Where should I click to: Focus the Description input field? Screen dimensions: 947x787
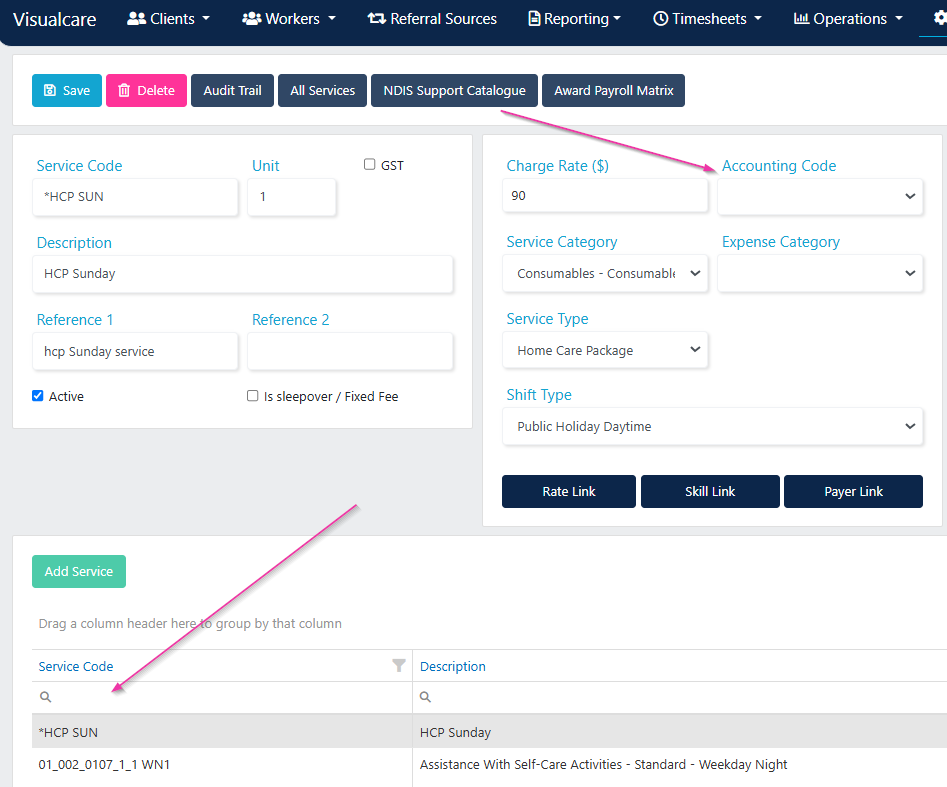pyautogui.click(x=243, y=274)
